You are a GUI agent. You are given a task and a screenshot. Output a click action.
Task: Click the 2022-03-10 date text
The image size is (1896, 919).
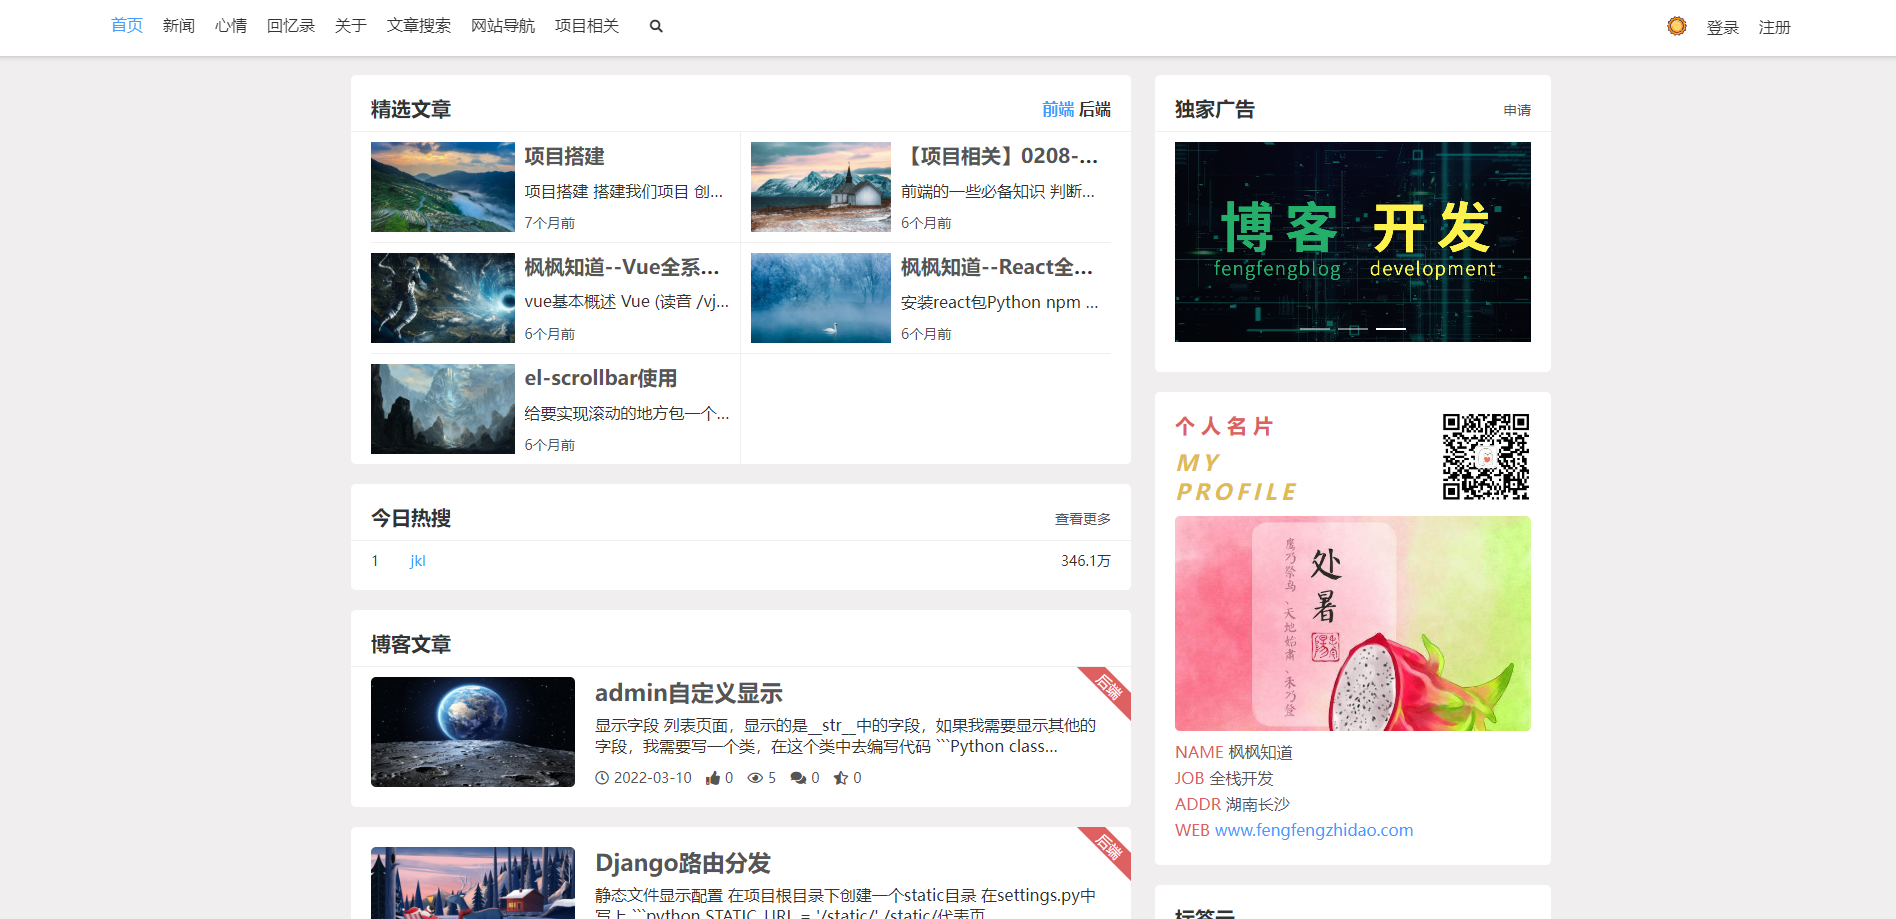tap(653, 778)
